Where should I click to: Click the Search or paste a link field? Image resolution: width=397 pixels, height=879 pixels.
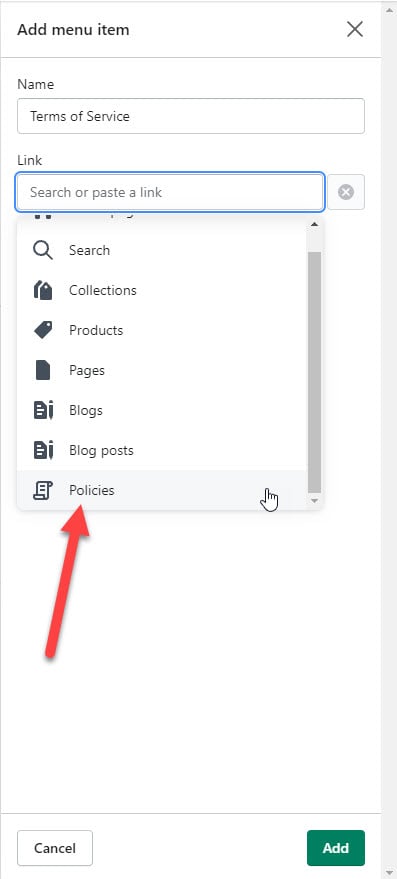pyautogui.click(x=170, y=192)
